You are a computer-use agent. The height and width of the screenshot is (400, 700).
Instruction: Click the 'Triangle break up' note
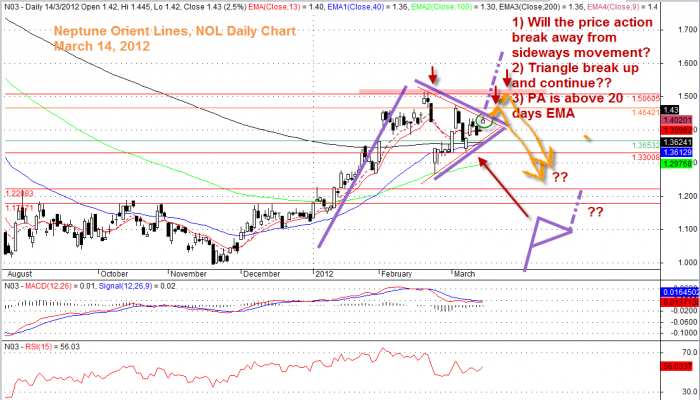click(575, 68)
